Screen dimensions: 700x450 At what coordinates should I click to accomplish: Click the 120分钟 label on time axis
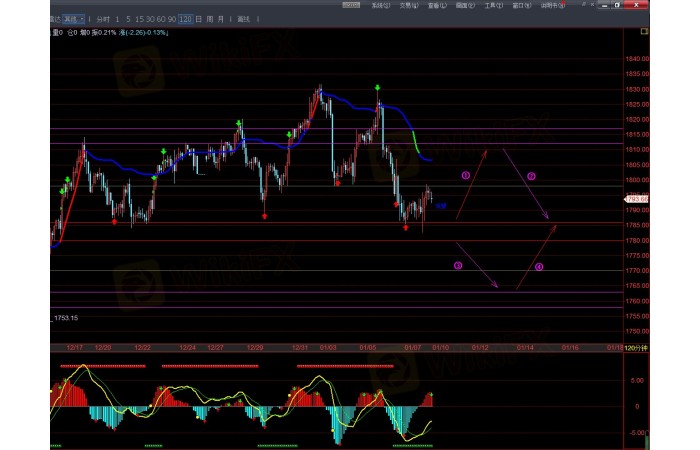636,348
